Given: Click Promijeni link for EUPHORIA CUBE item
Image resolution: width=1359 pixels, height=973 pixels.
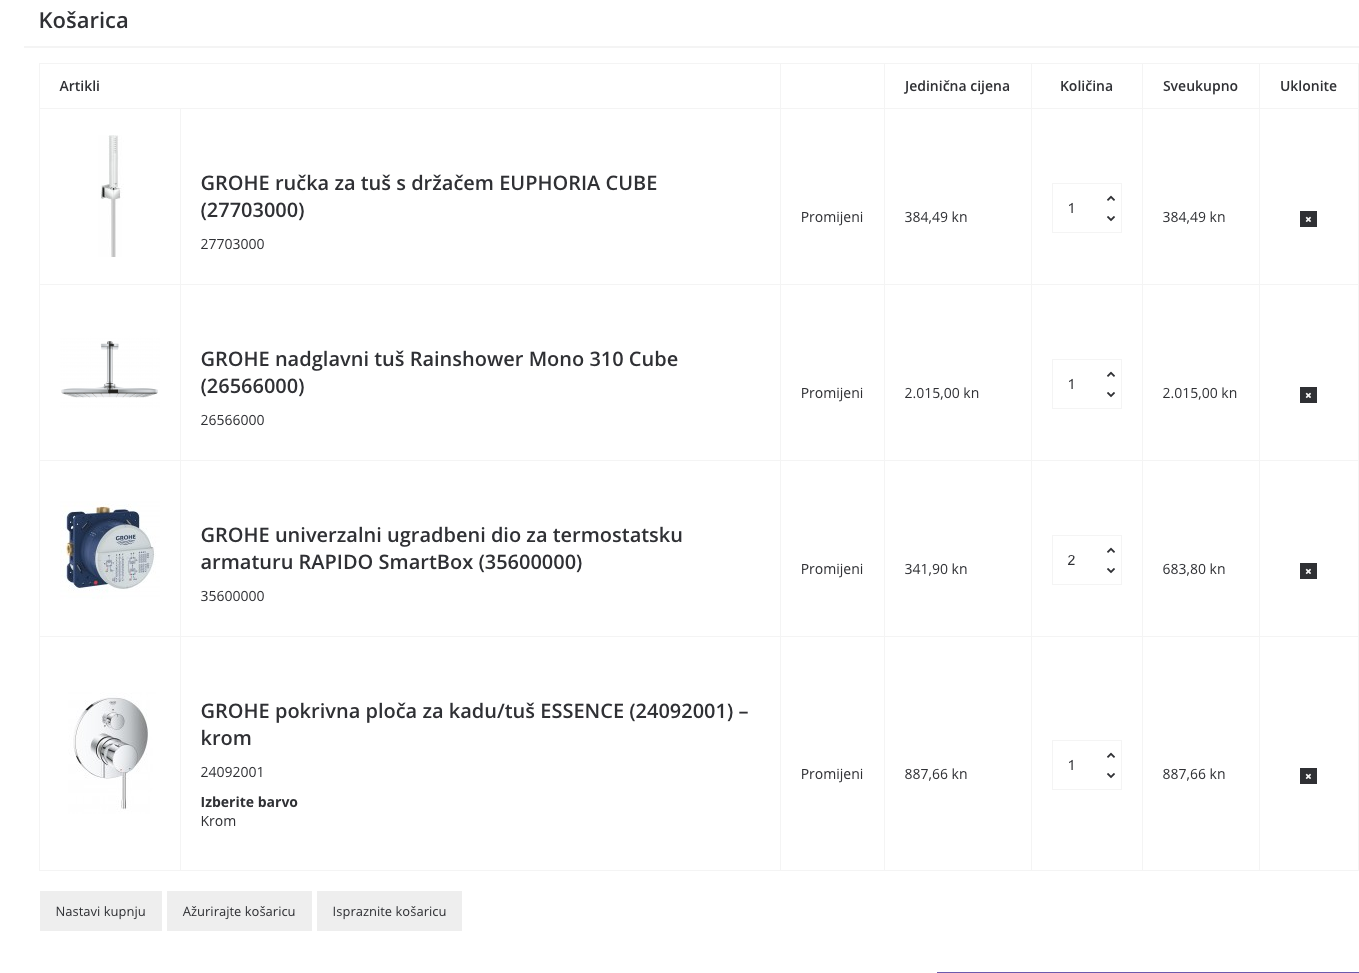Looking at the screenshot, I should (x=831, y=217).
